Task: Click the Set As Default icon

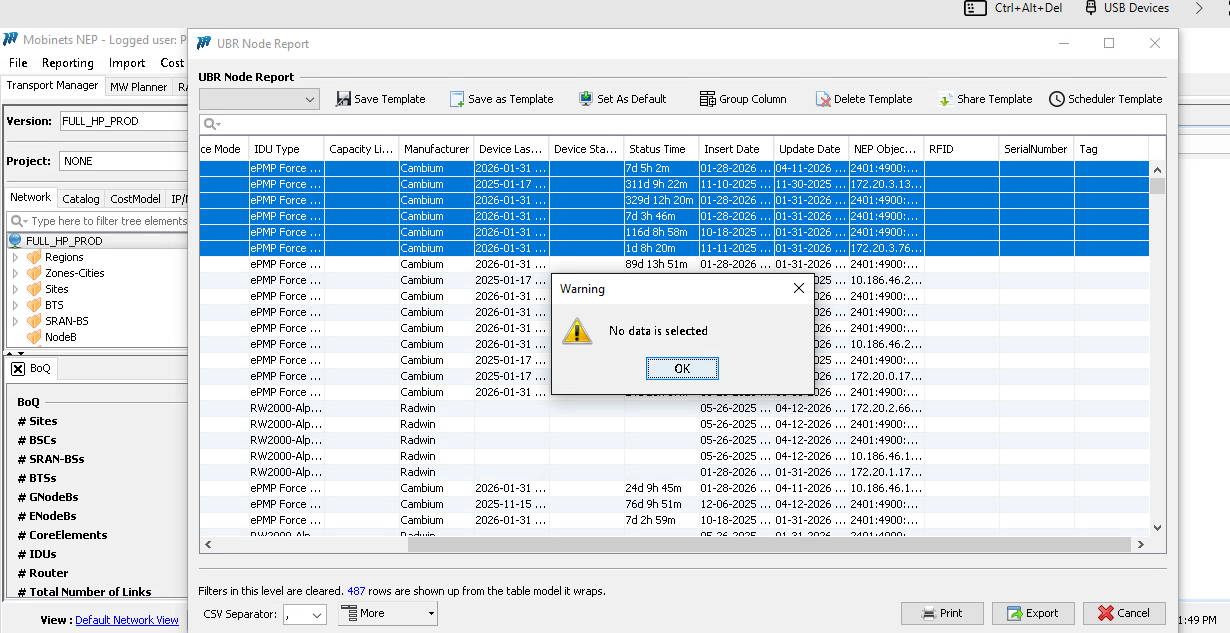Action: [x=586, y=99]
